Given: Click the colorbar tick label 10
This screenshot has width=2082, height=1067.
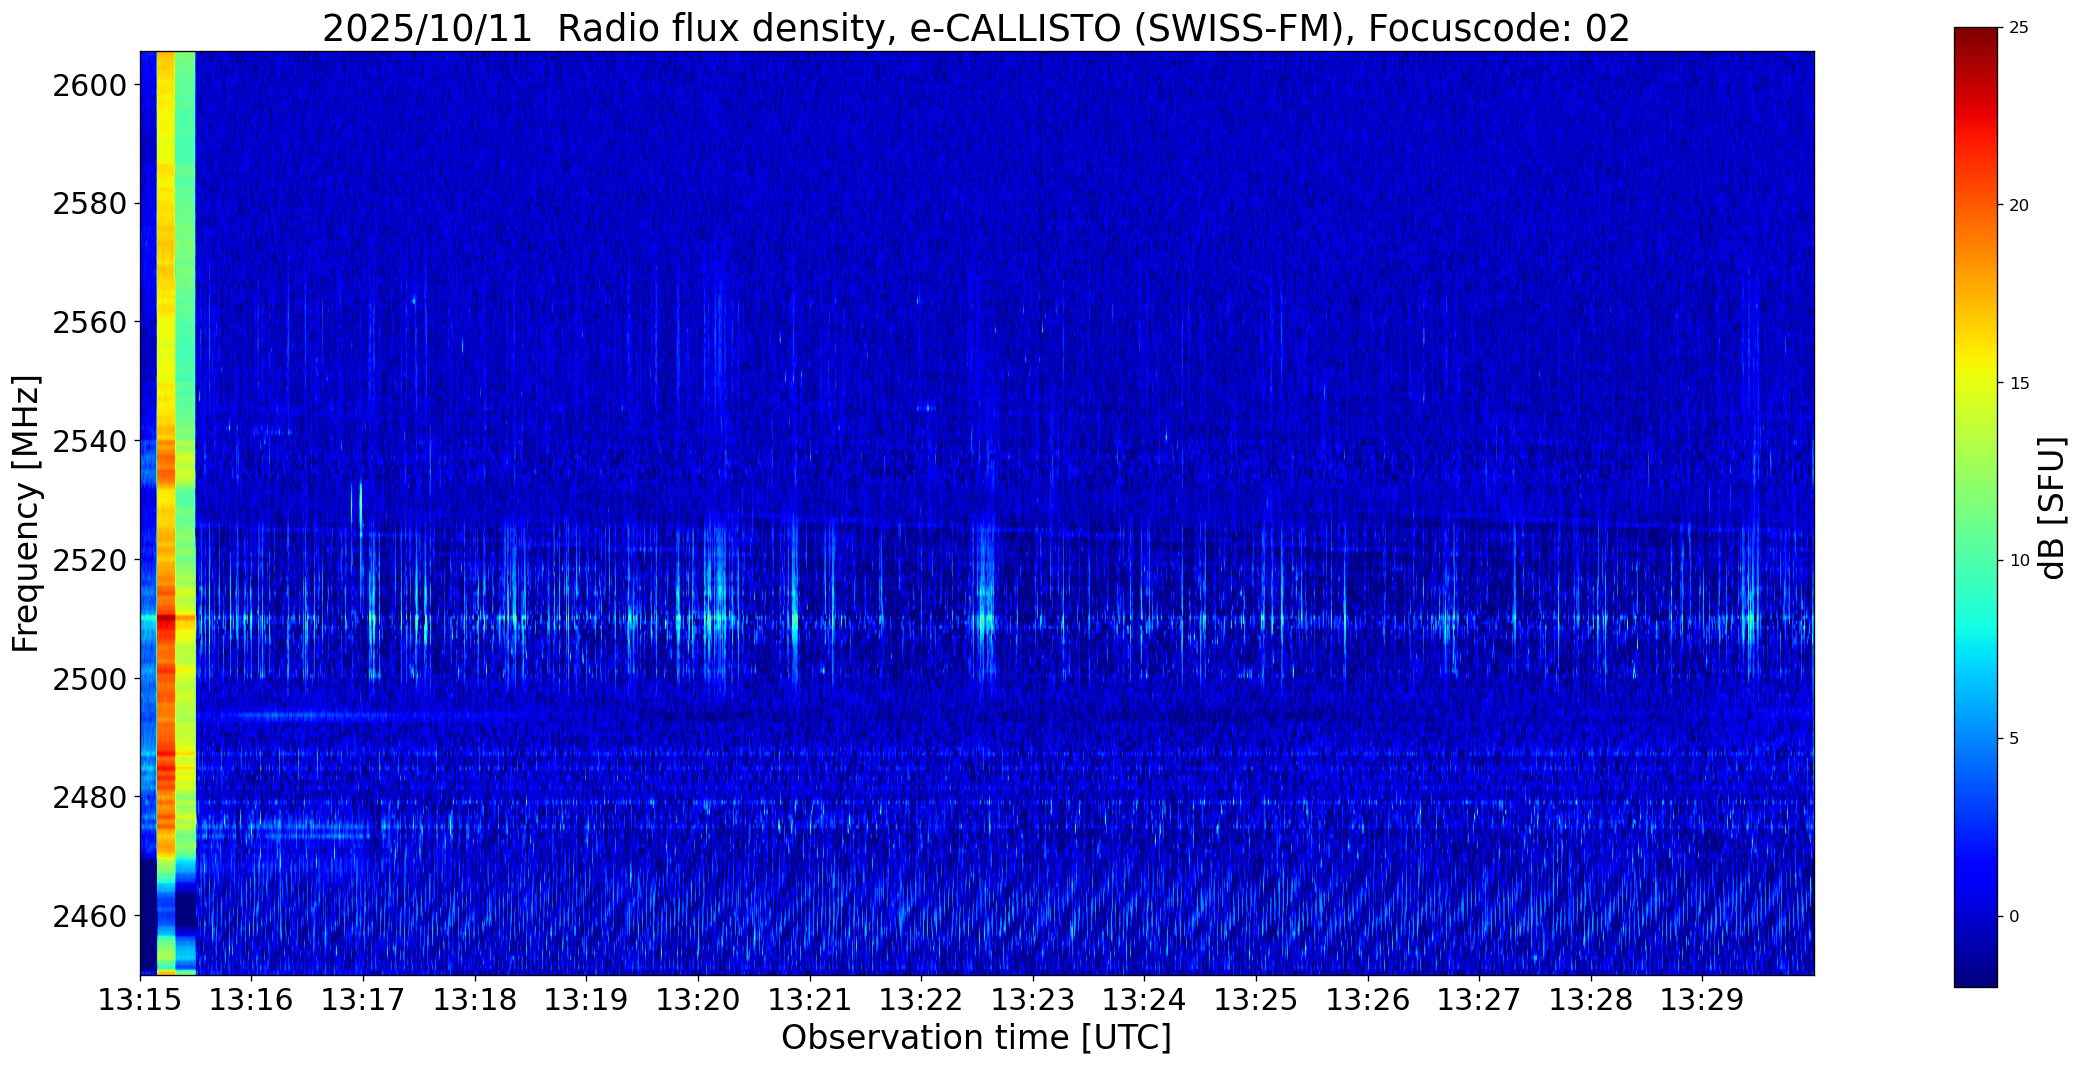Looking at the screenshot, I should click(x=2019, y=561).
